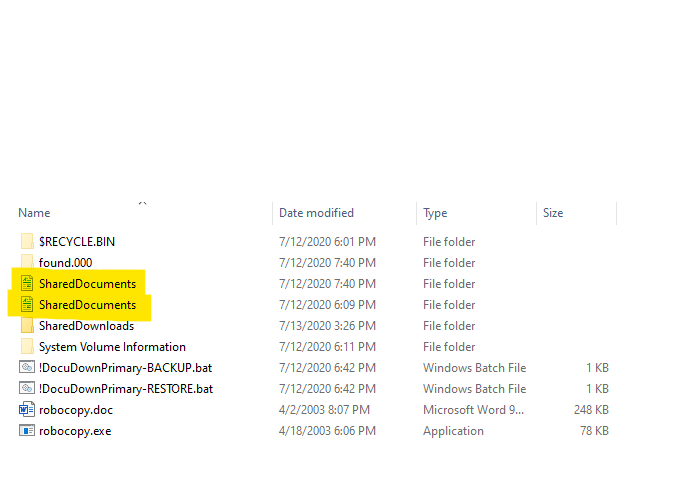This screenshot has width=673, height=503.
Task: Select the $RECYCLE.BIN file name
Action: [x=77, y=242]
